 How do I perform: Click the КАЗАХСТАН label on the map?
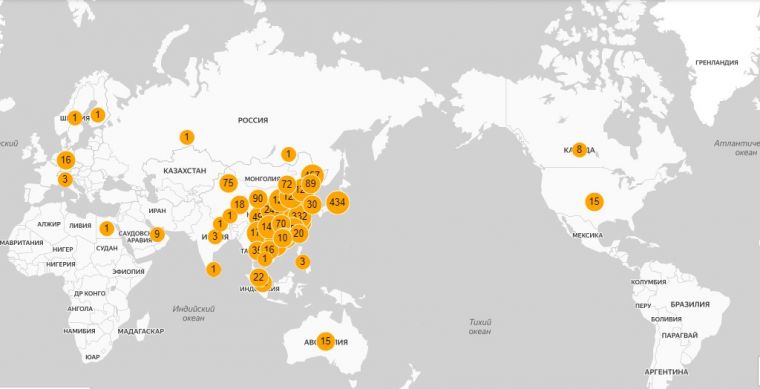click(x=185, y=171)
